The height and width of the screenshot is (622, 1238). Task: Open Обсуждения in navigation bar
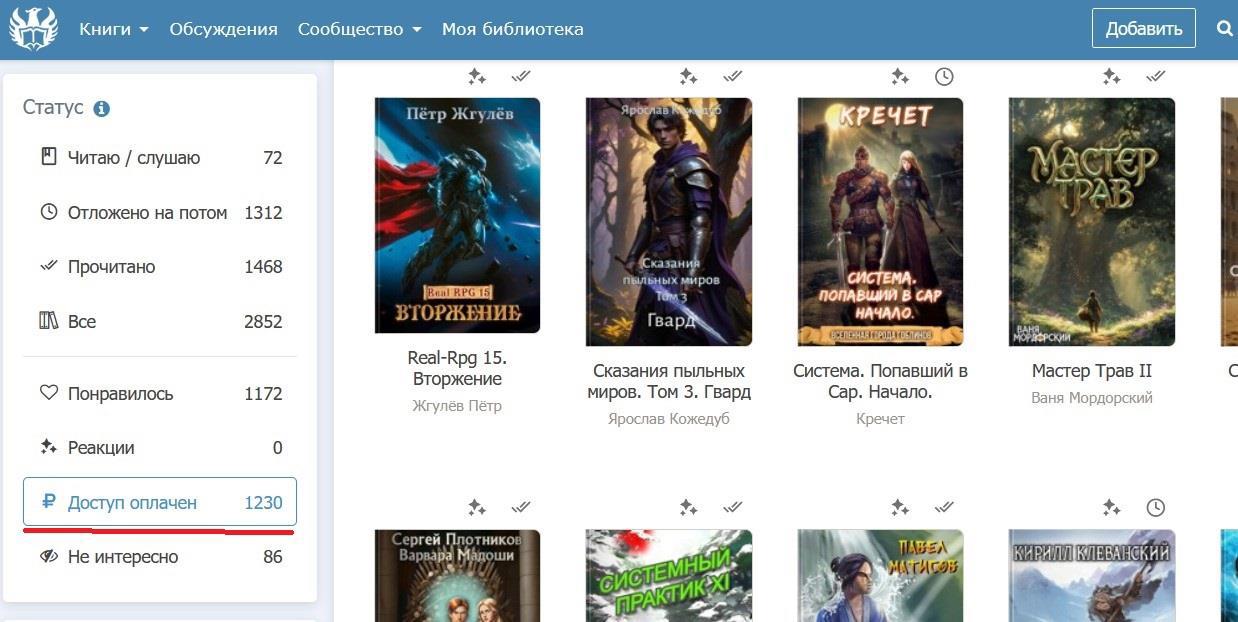click(x=224, y=29)
